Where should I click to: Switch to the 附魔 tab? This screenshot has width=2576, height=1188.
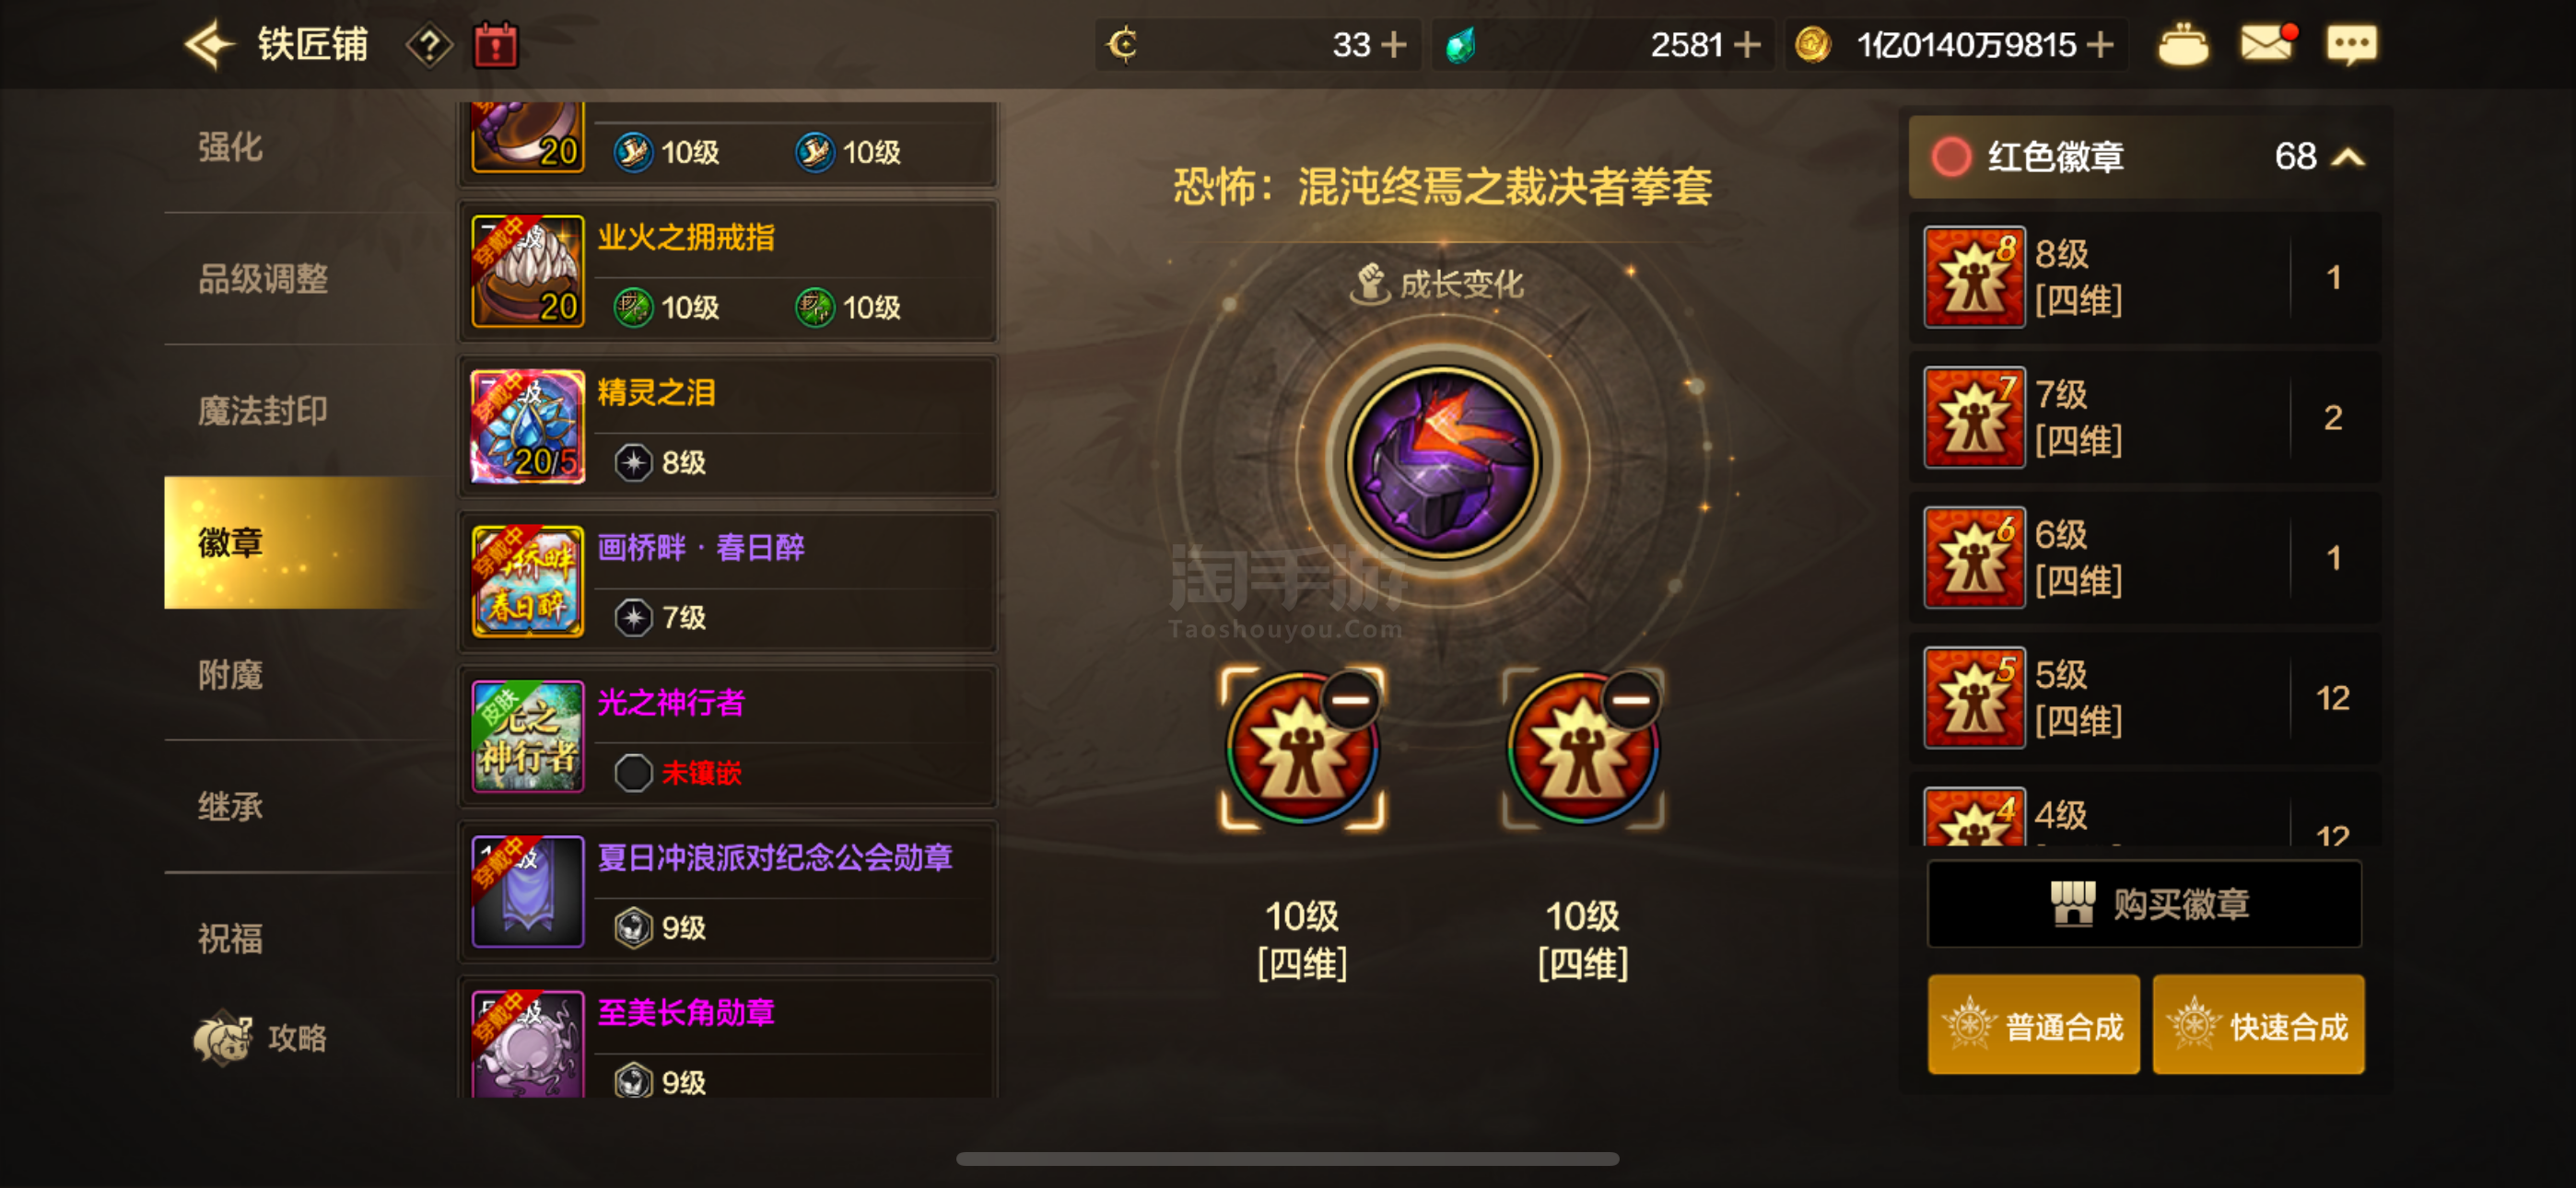click(x=230, y=675)
